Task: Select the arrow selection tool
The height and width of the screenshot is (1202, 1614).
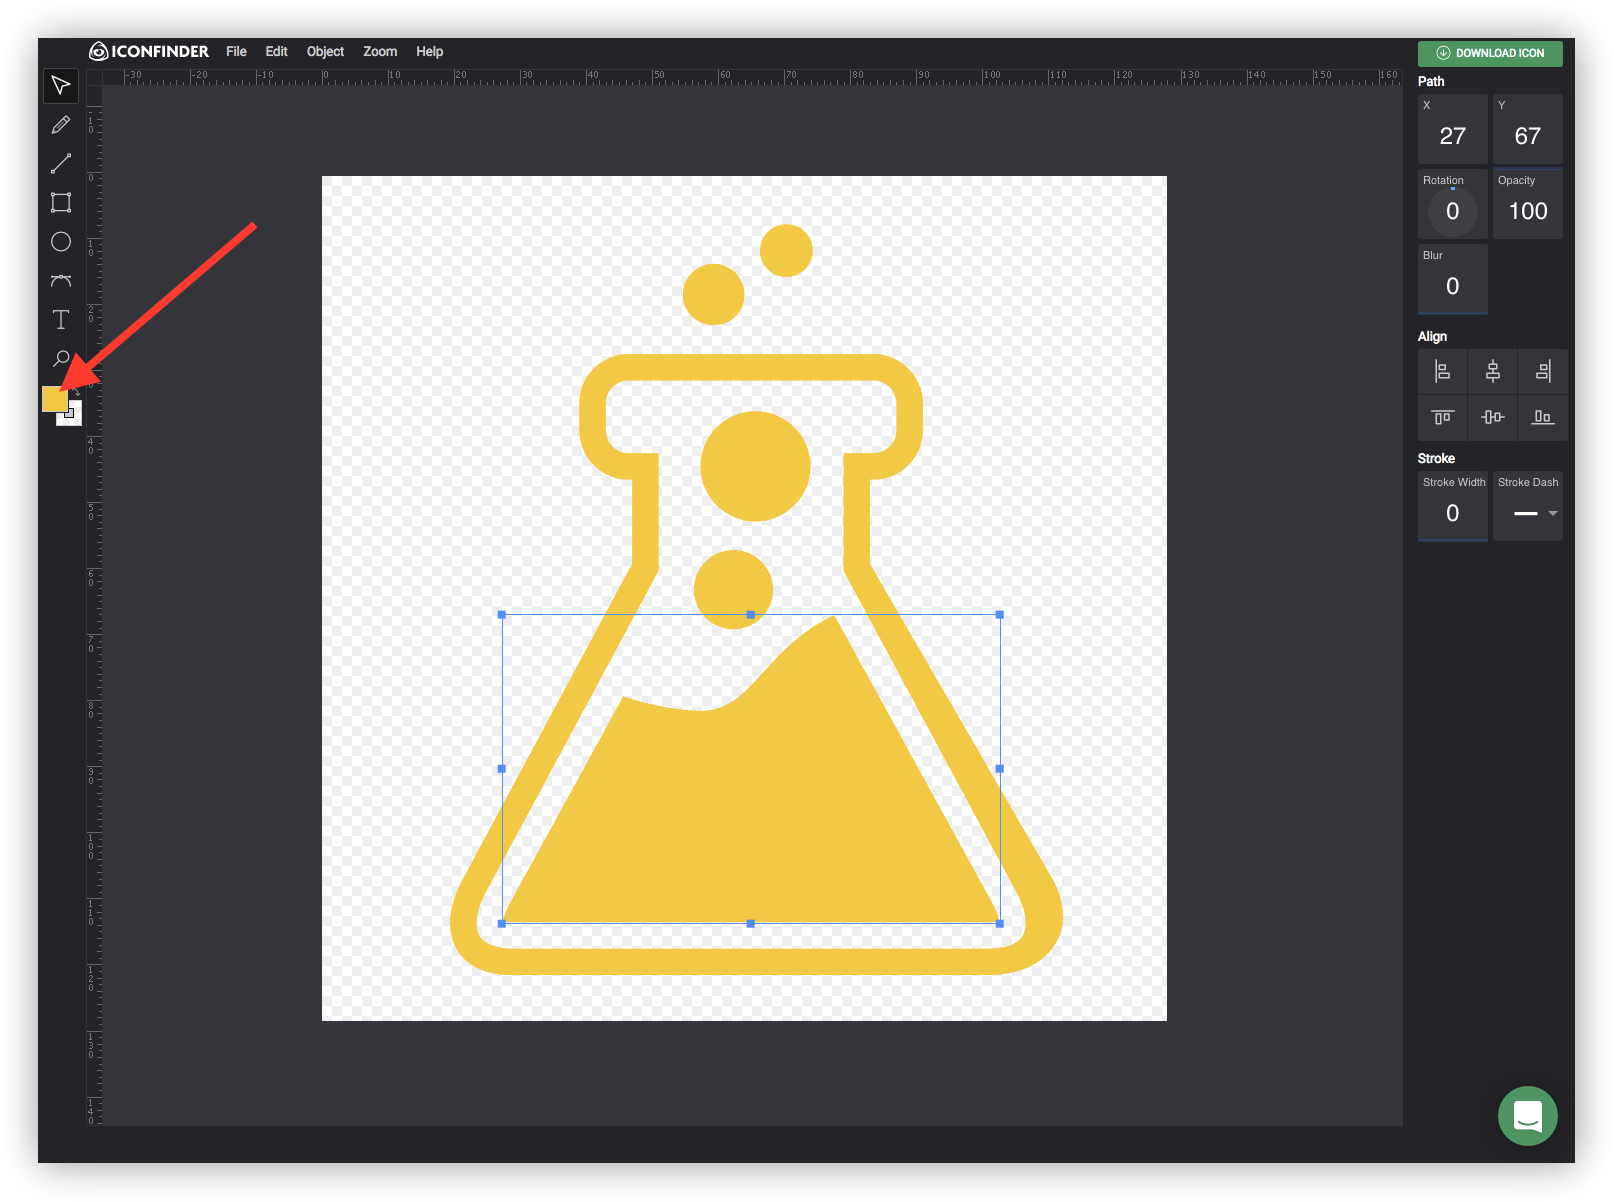Action: pos(60,85)
